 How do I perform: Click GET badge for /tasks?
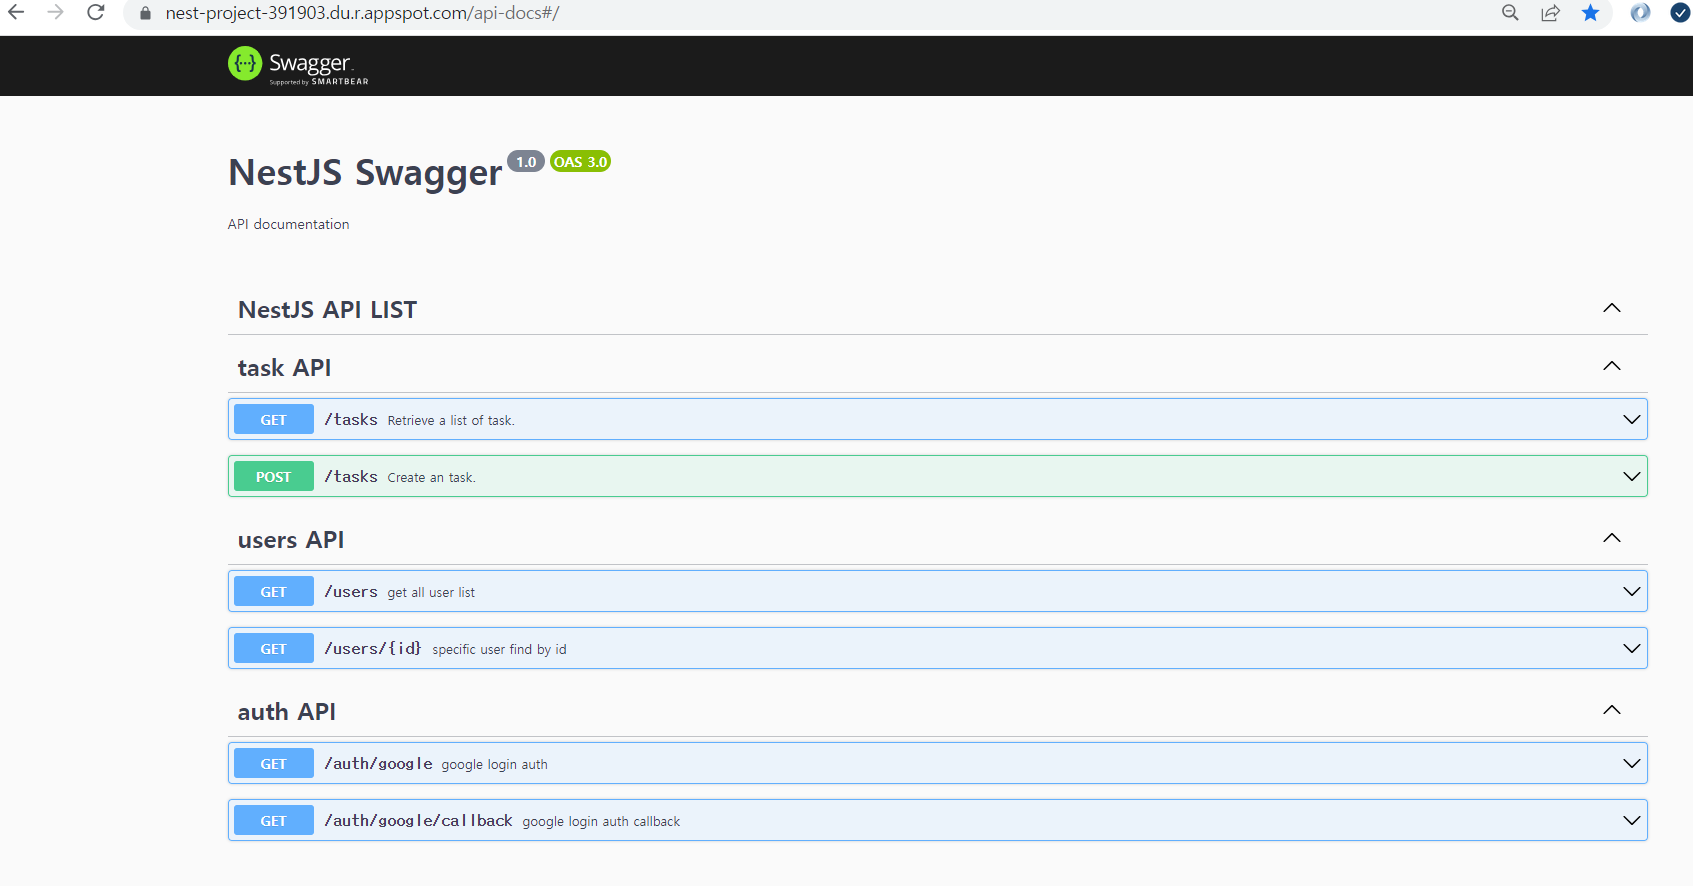click(274, 420)
